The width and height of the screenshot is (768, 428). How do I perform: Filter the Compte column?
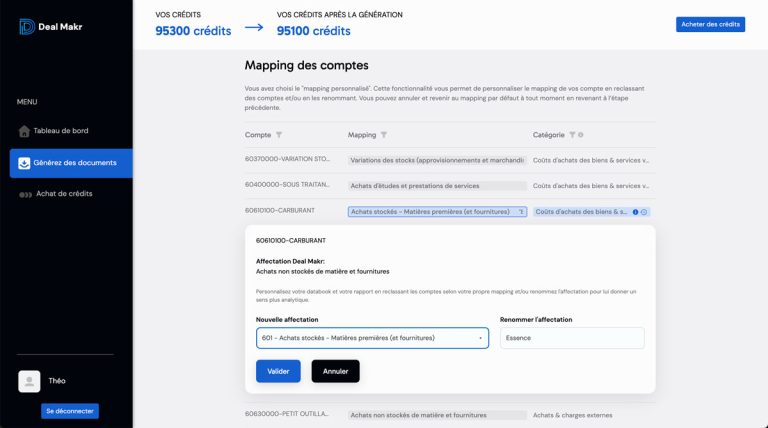pyautogui.click(x=279, y=135)
